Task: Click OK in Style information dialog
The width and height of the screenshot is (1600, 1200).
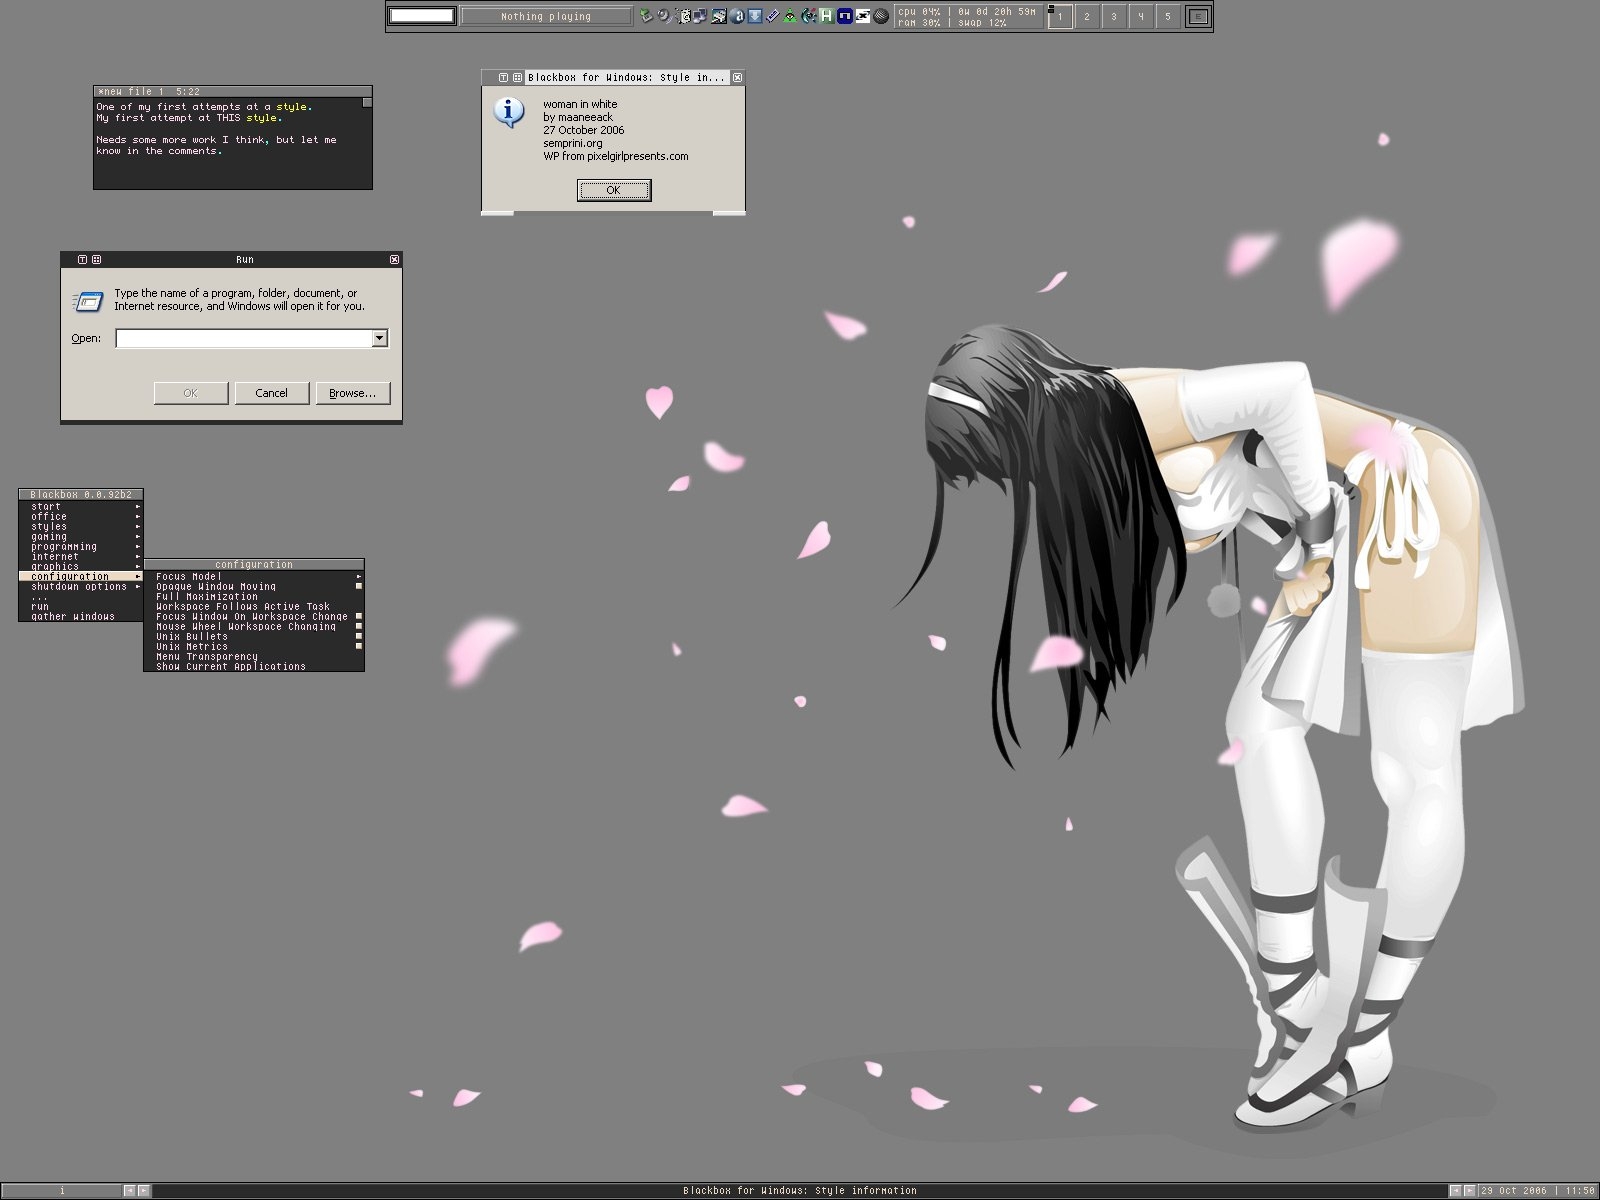Action: pos(614,190)
